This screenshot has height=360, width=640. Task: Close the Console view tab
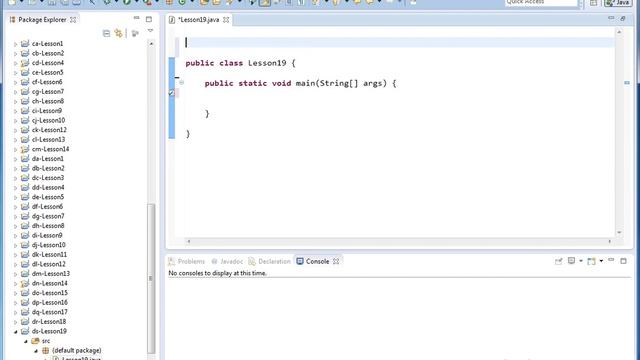pos(336,261)
